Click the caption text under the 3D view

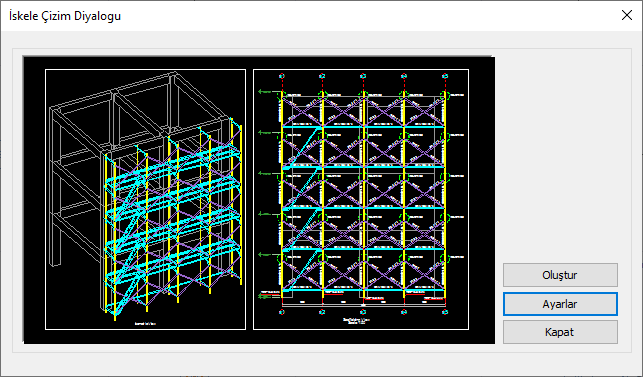click(146, 324)
